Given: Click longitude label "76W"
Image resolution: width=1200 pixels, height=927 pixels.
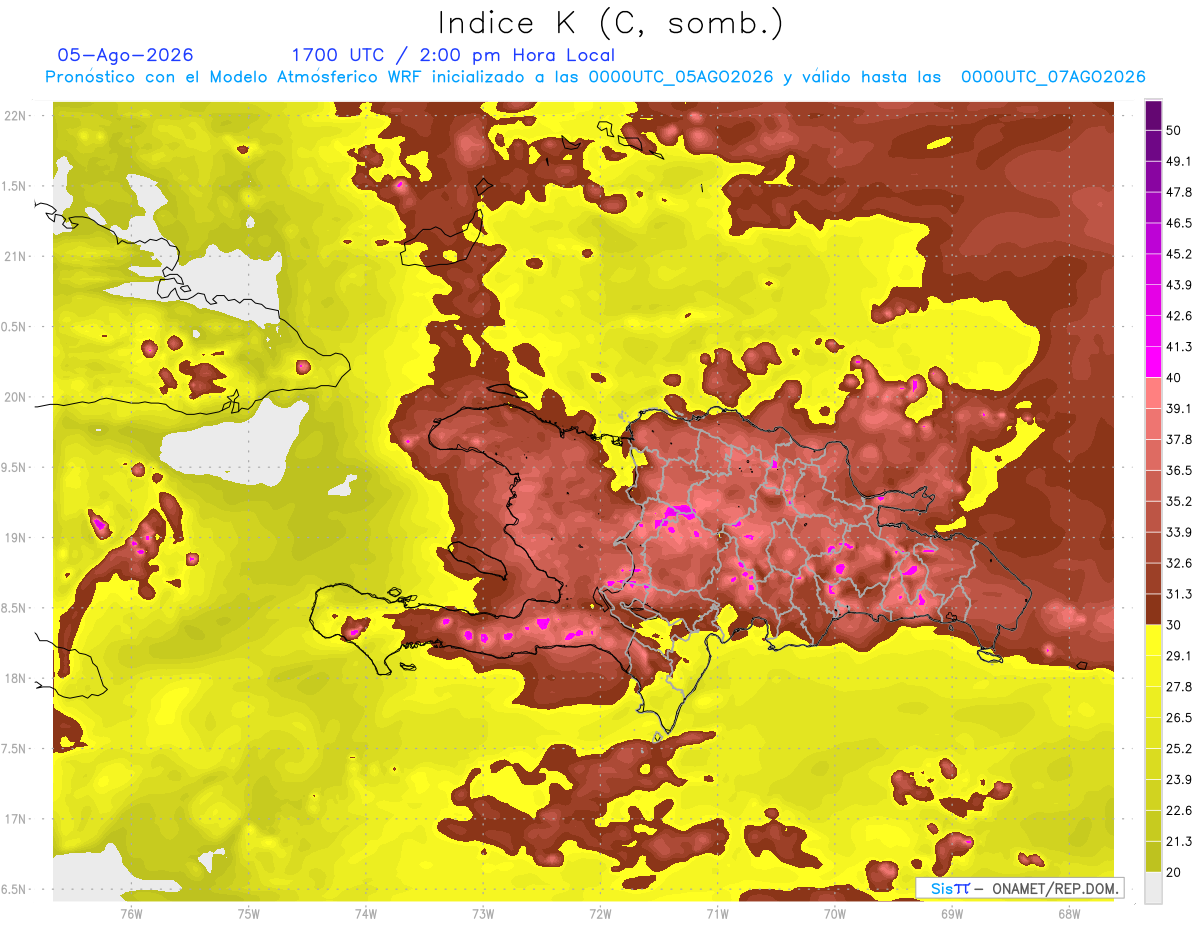Looking at the screenshot, I should [x=131, y=913].
